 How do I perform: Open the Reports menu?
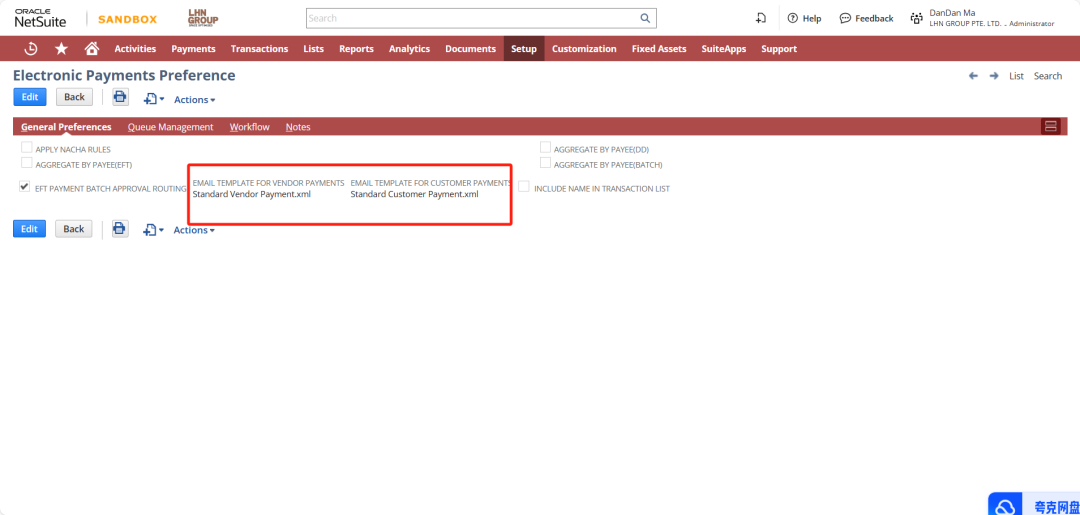356,49
